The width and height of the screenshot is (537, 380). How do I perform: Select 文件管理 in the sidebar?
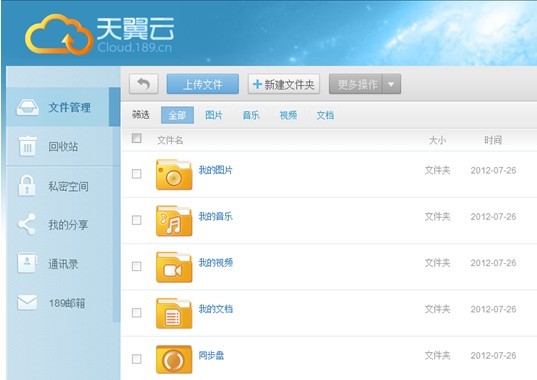63,107
